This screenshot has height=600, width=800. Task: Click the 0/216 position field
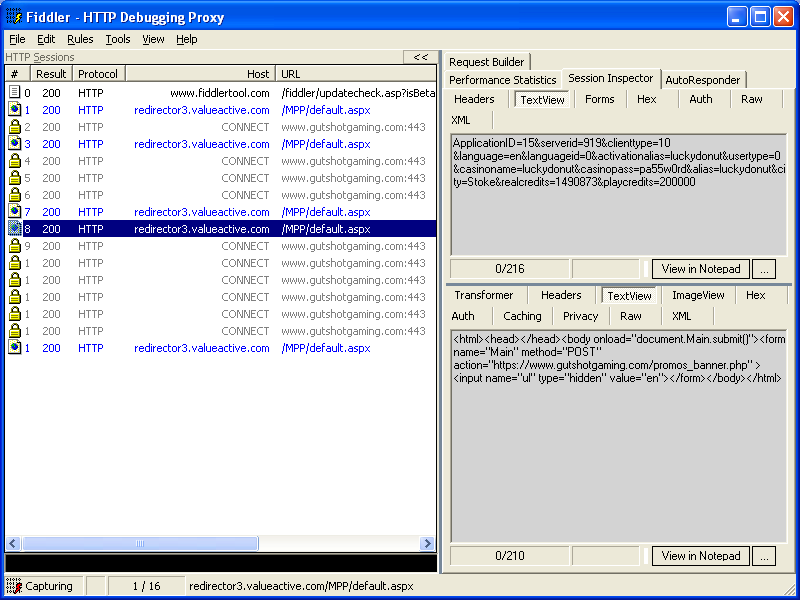pos(509,268)
